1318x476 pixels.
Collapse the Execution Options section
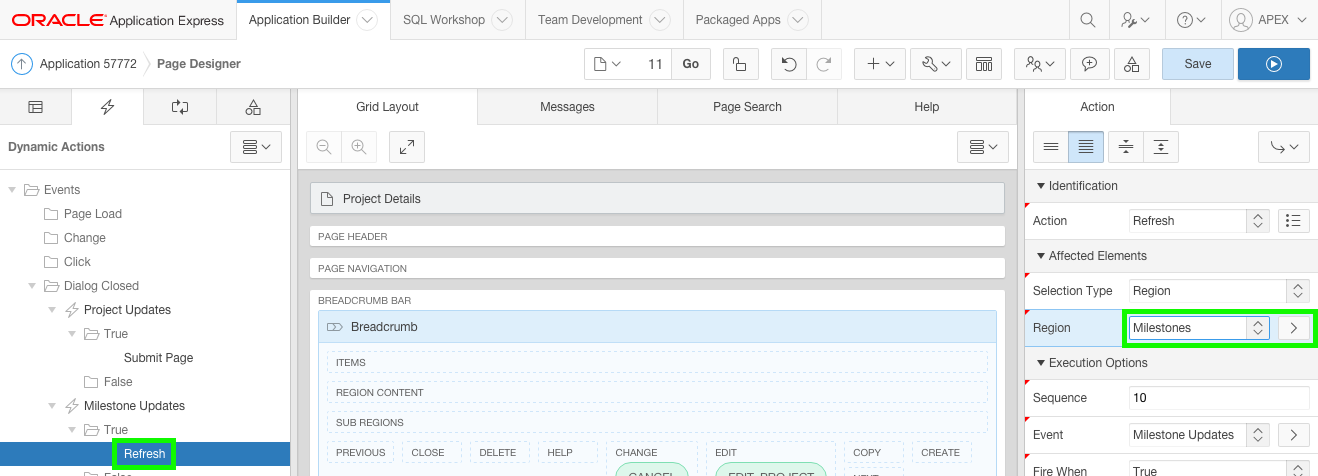click(1040, 363)
